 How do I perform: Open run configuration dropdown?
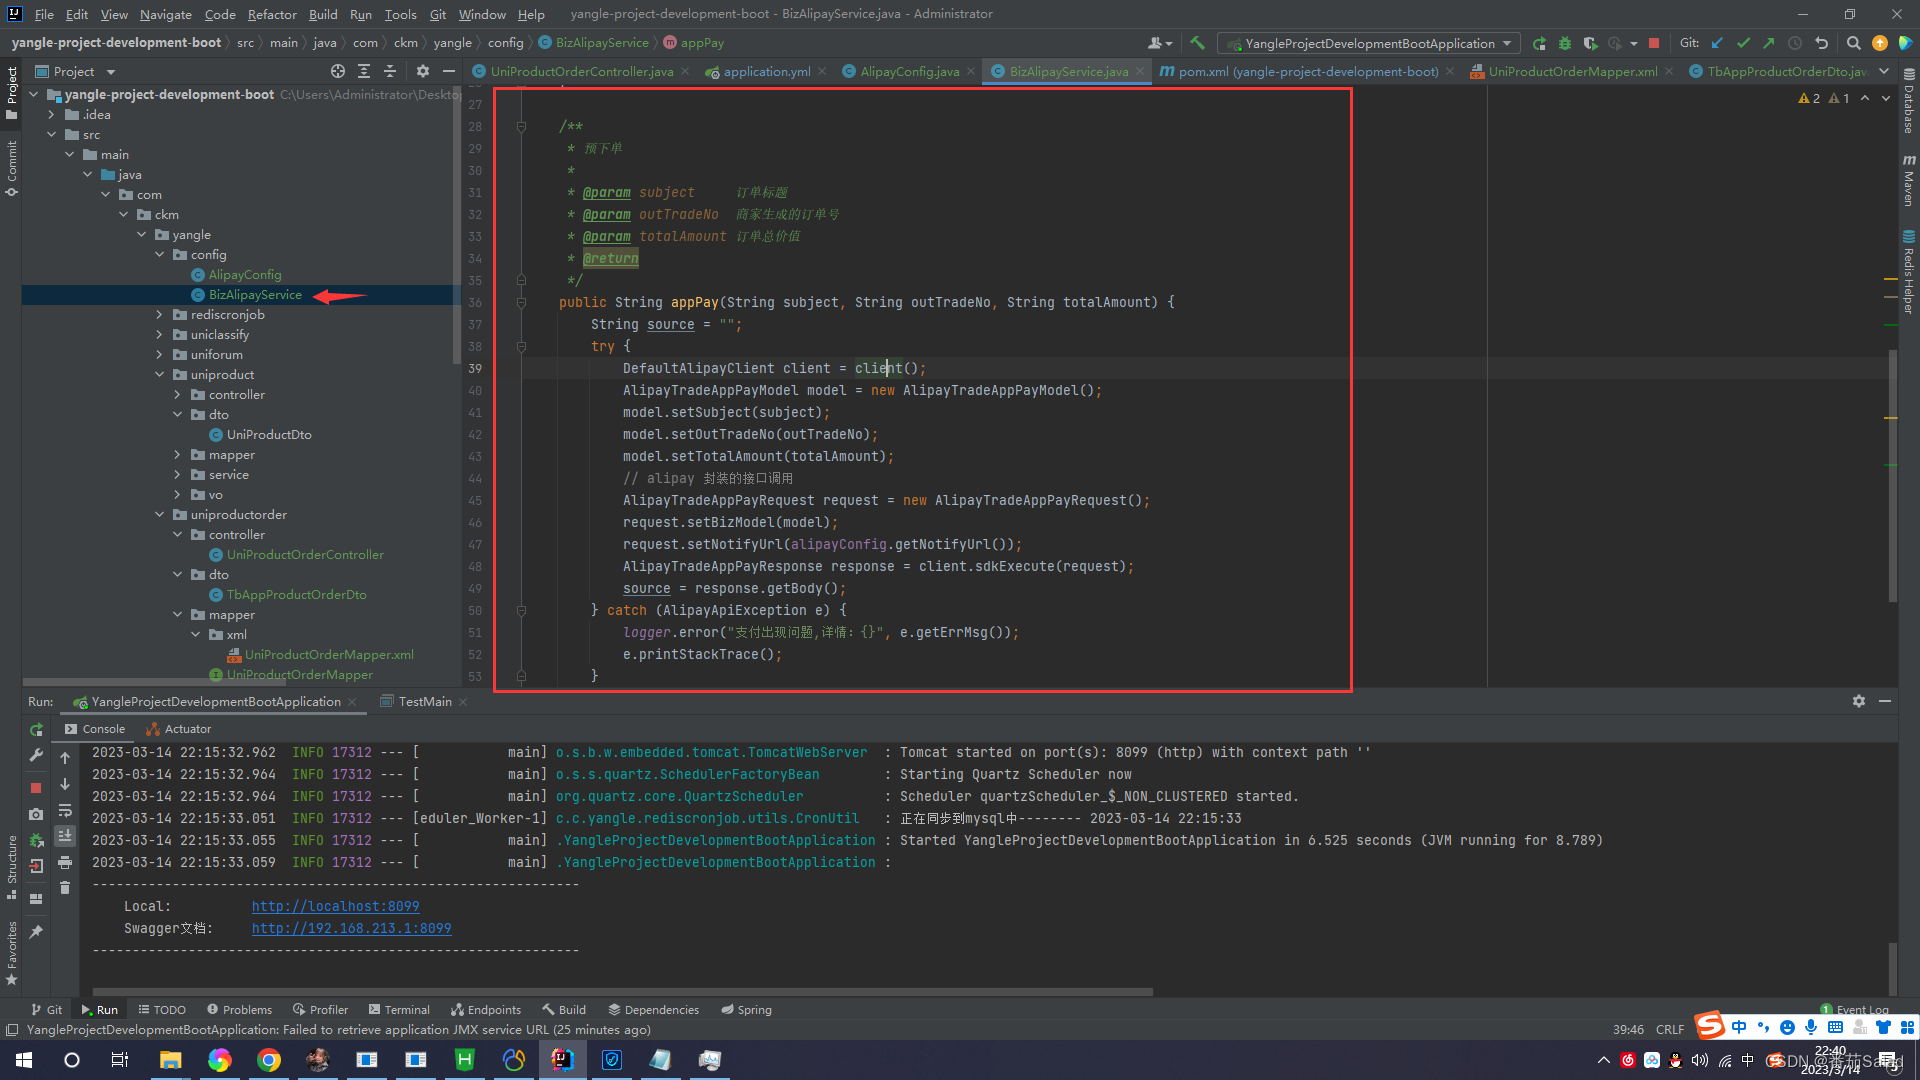coord(1369,43)
